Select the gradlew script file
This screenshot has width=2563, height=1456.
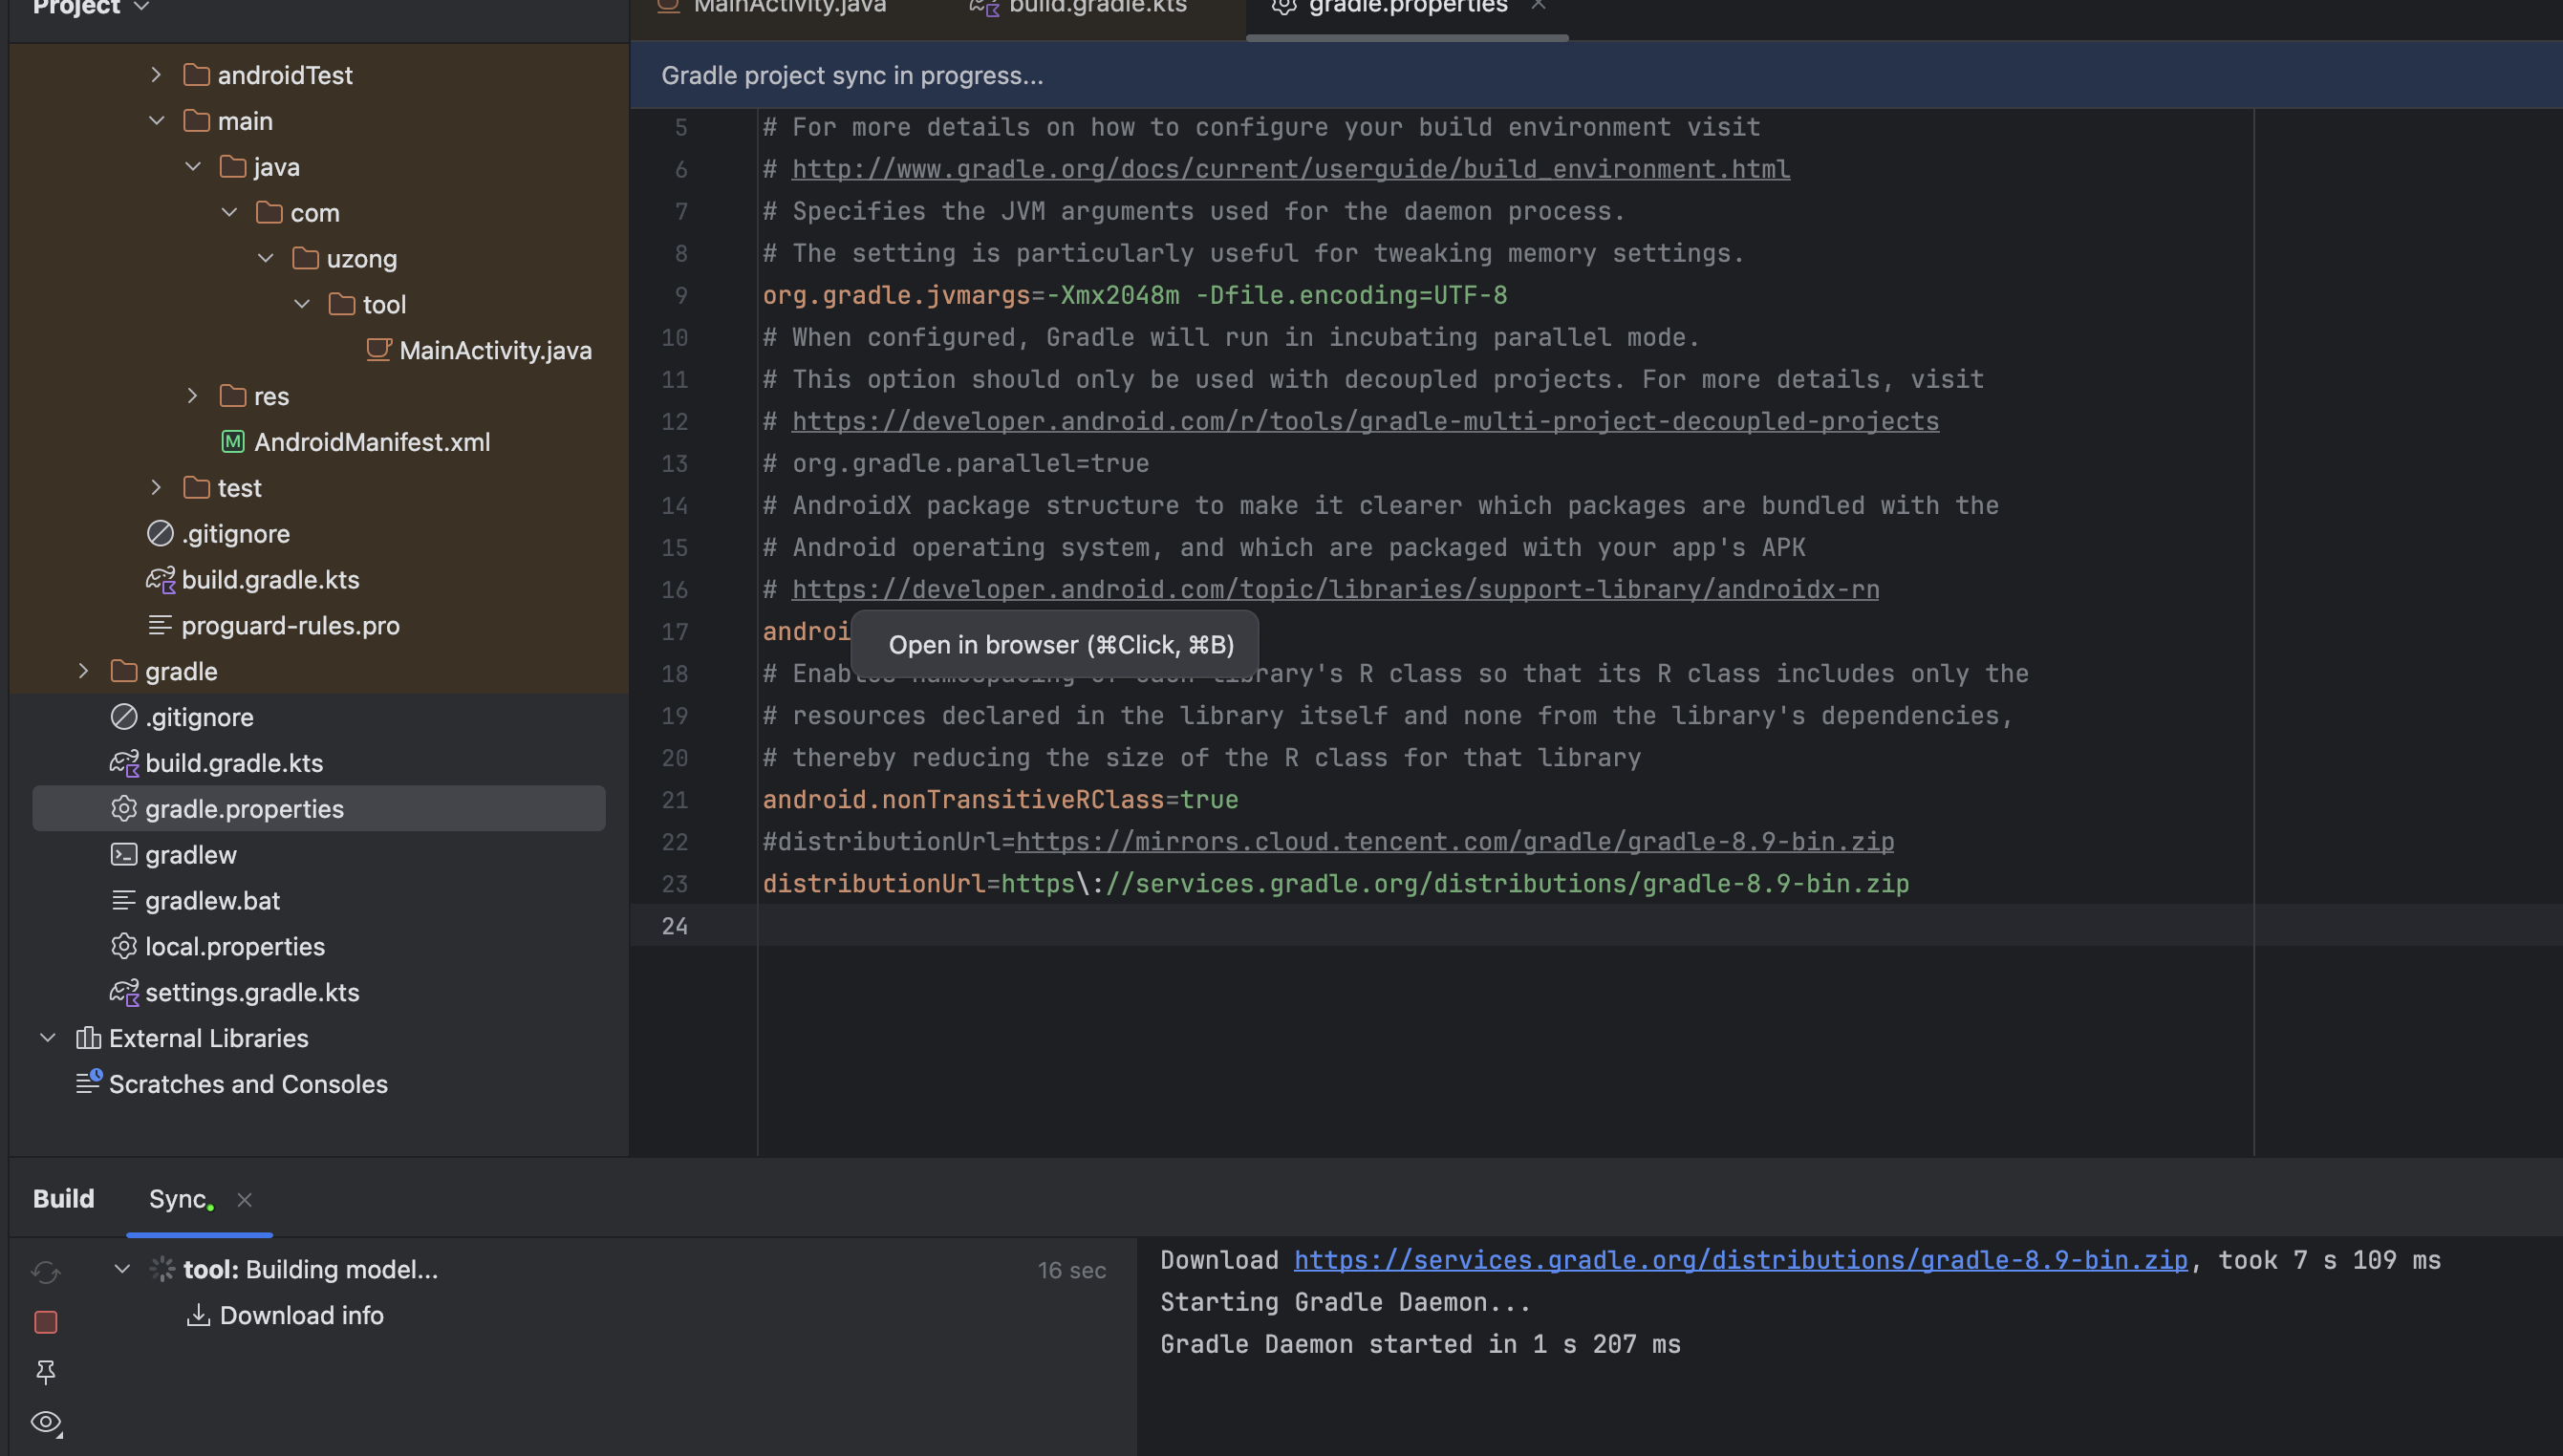click(190, 855)
